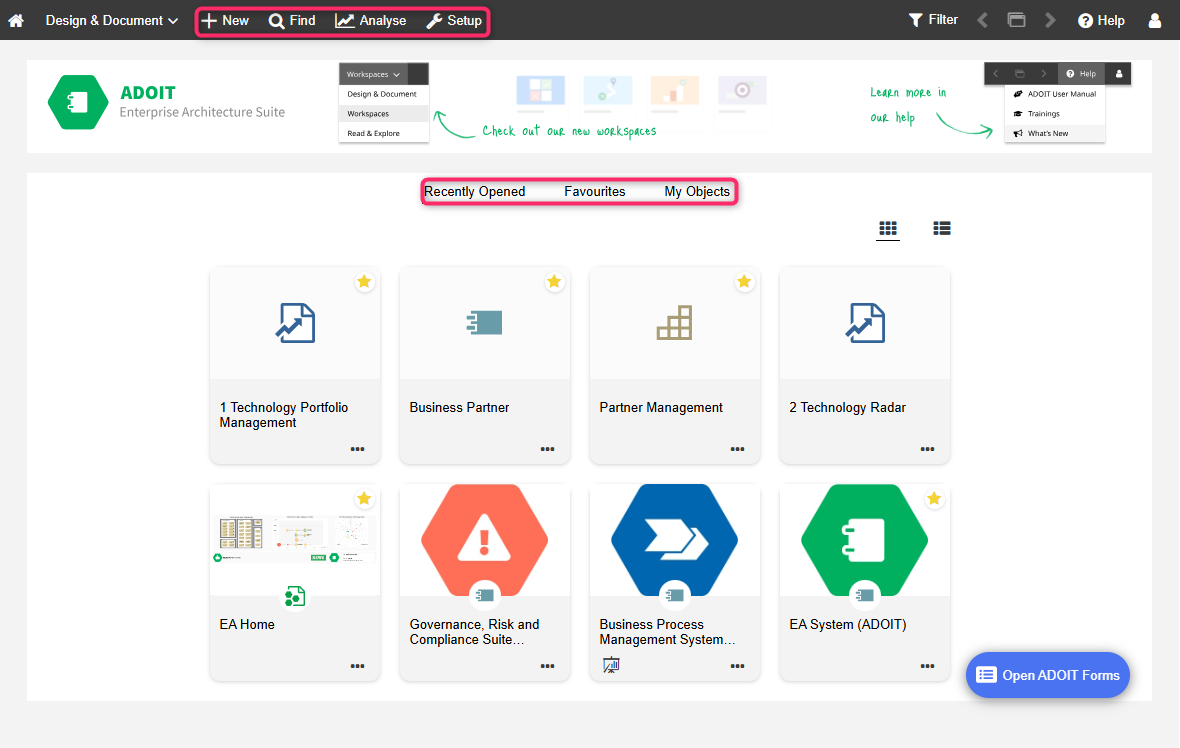The width and height of the screenshot is (1180, 748).
Task: Expand the Design & Document scenario dropdown
Action: (110, 20)
